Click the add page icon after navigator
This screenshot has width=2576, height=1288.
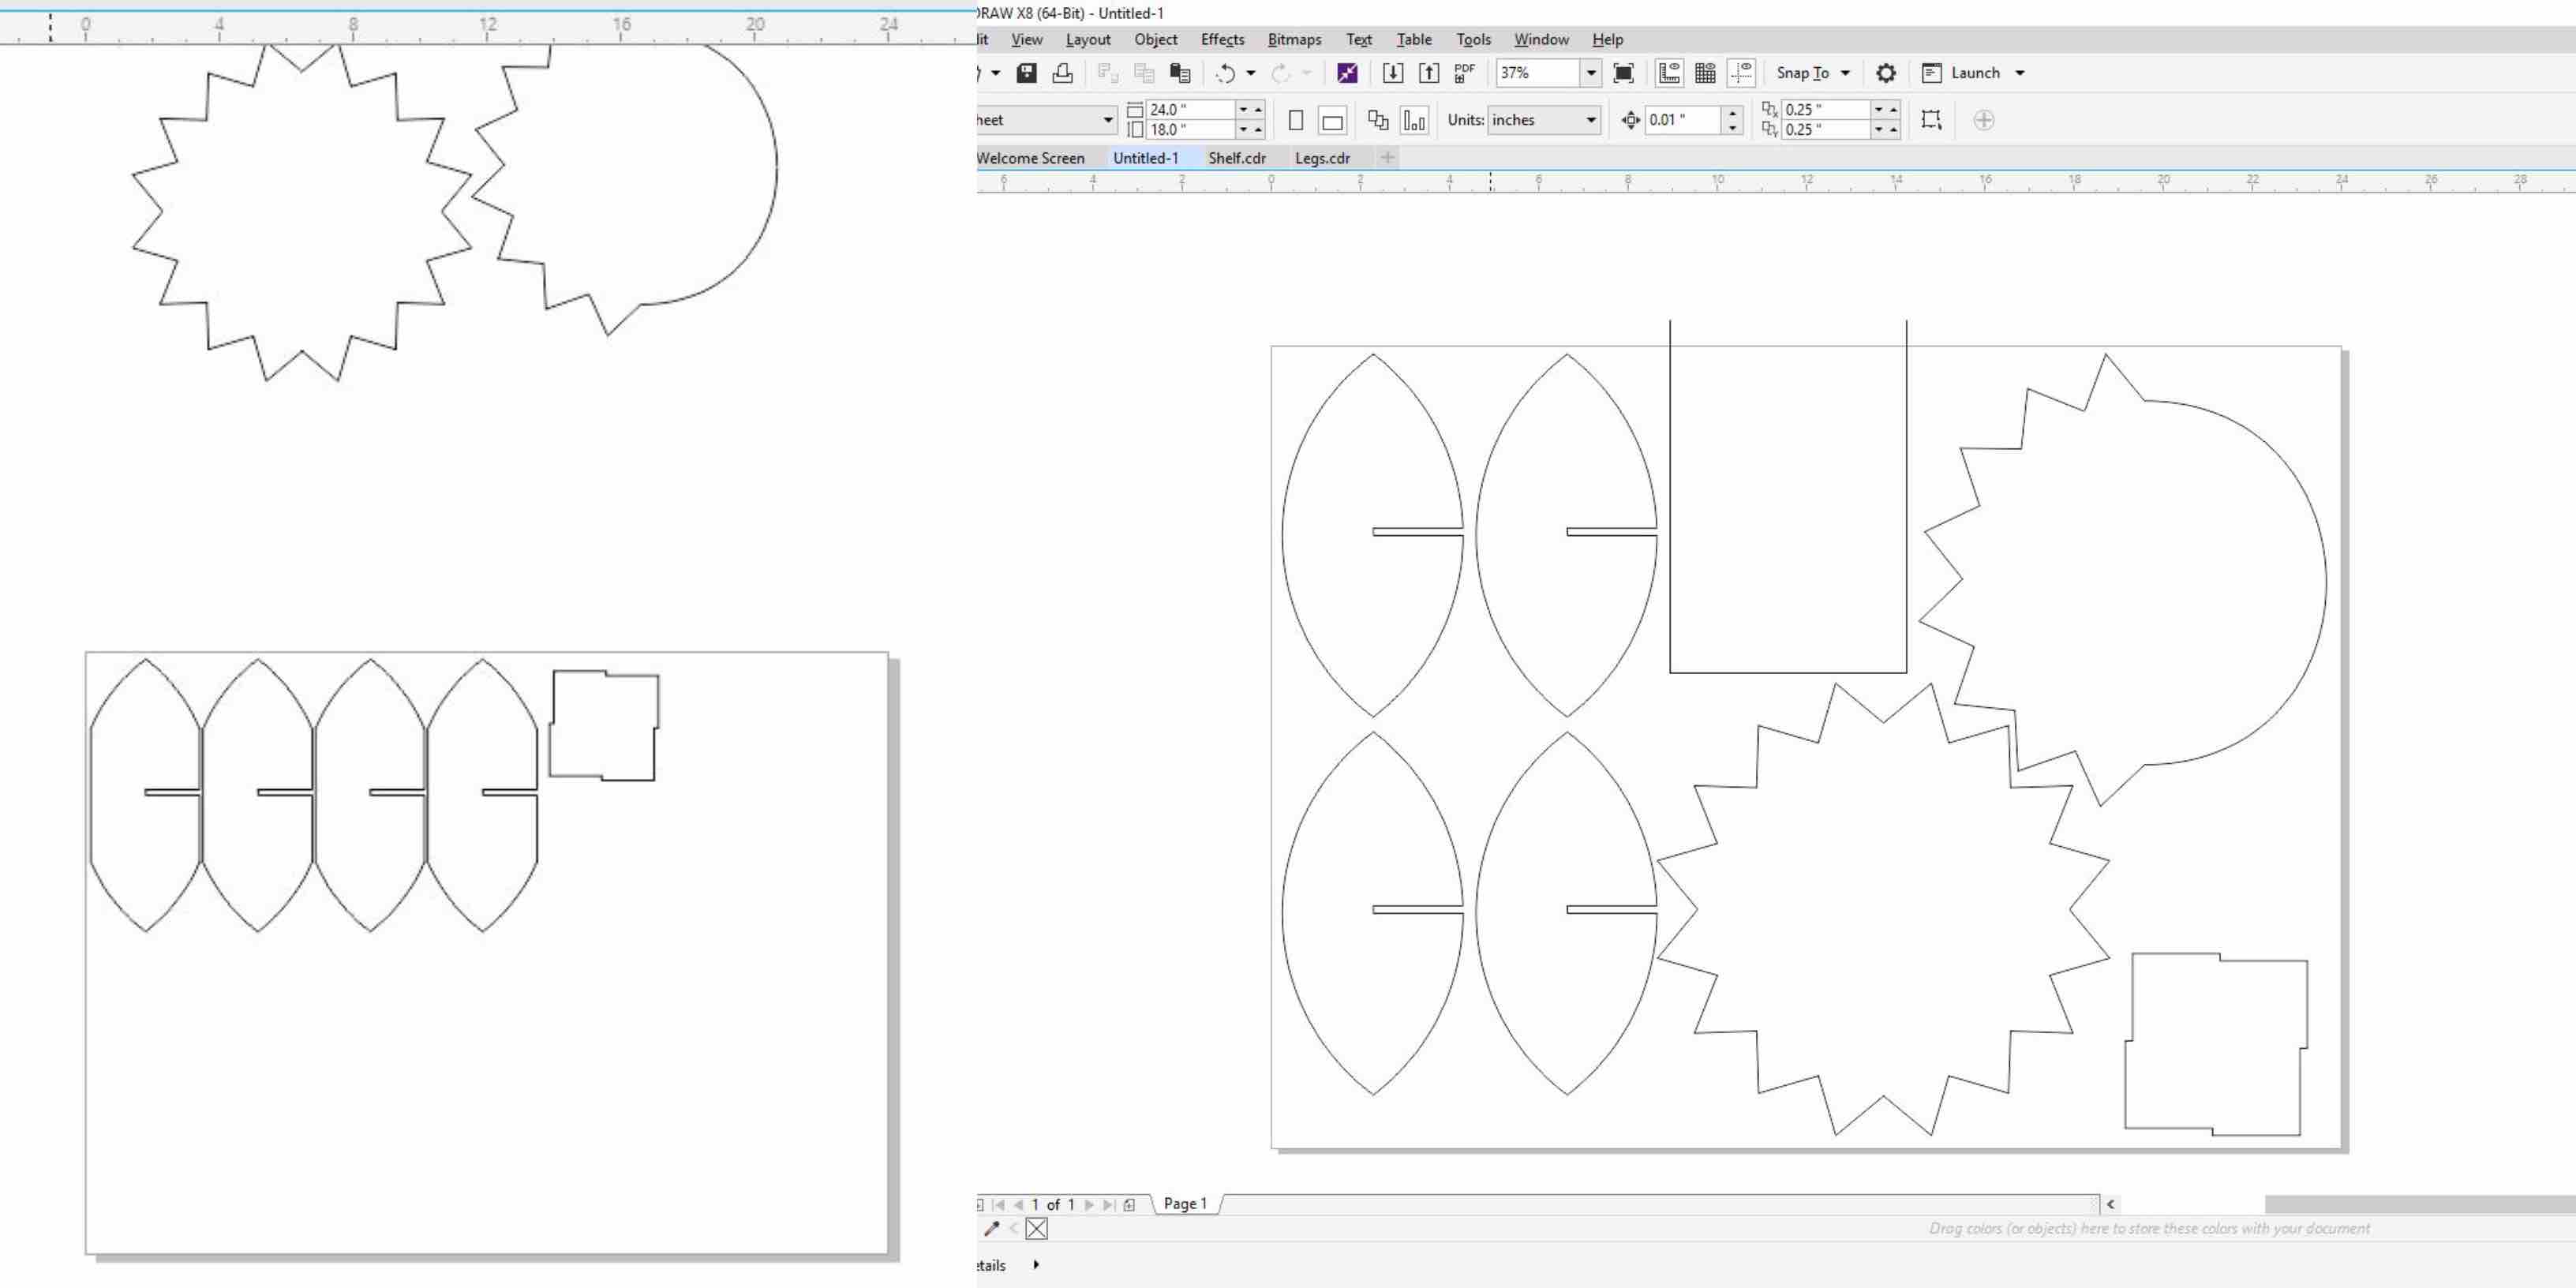[x=1130, y=1205]
